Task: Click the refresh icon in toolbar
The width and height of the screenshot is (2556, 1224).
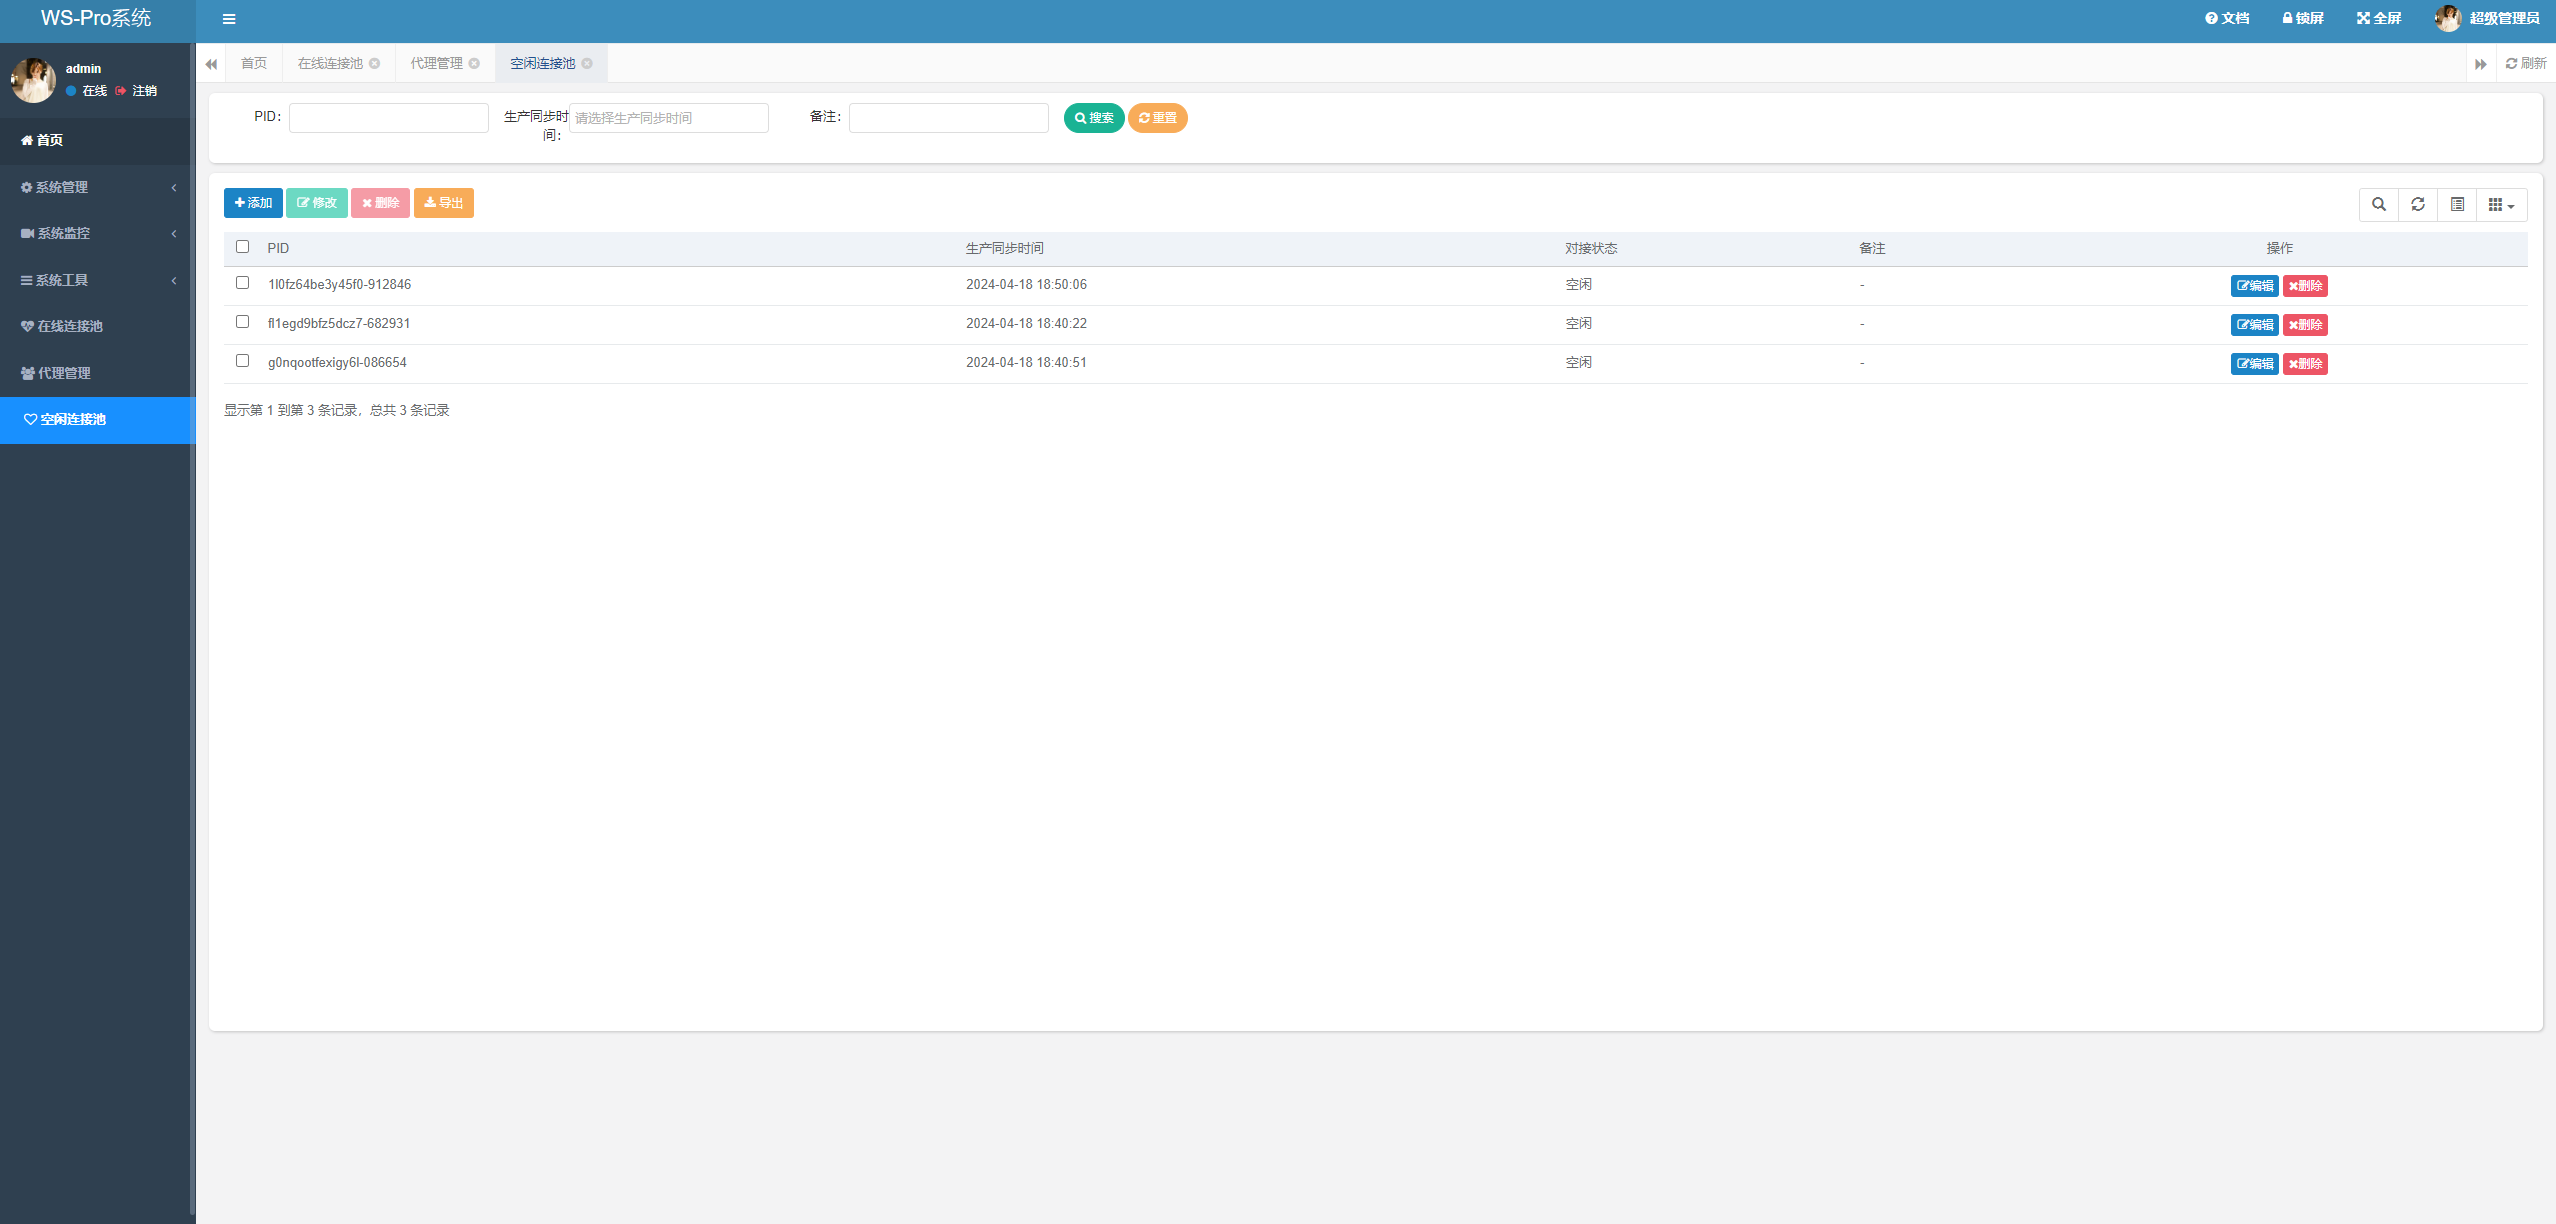Action: coord(2419,204)
